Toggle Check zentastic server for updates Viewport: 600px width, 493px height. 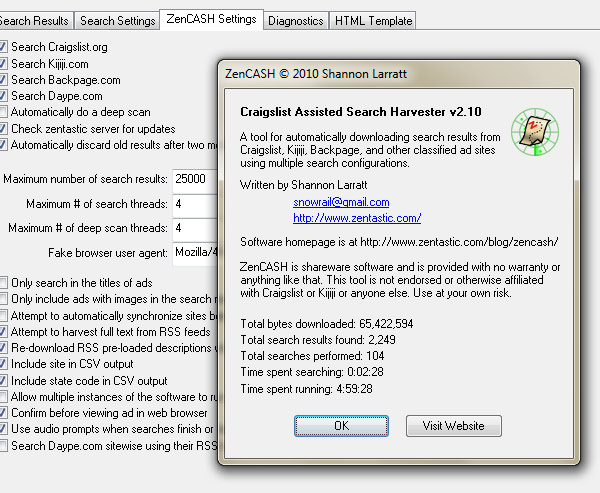pyautogui.click(x=3, y=129)
